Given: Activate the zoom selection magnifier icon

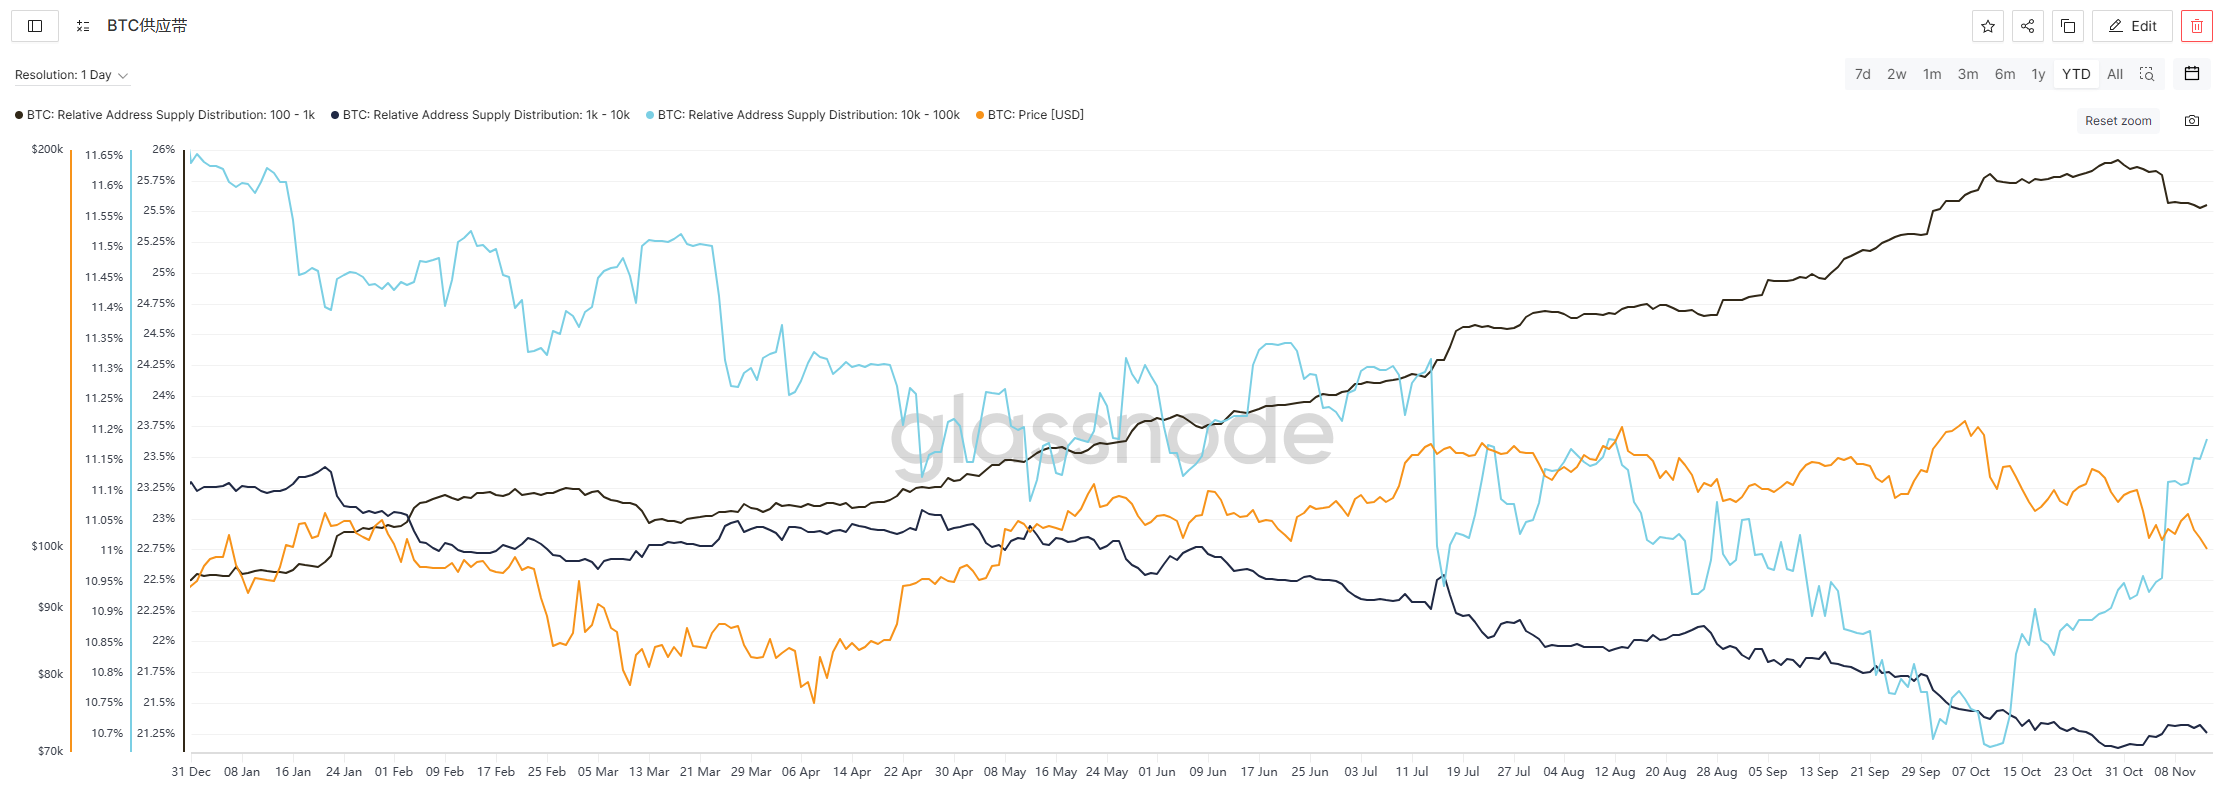Looking at the screenshot, I should point(2146,74).
